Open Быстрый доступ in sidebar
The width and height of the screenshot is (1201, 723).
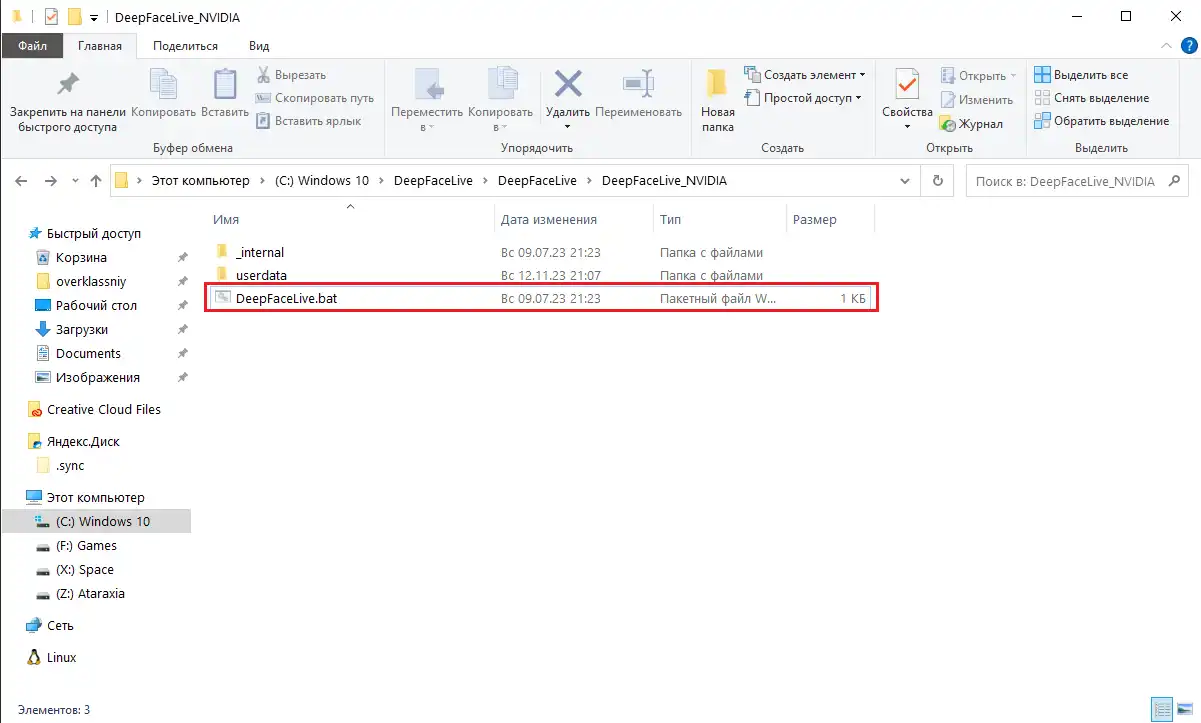tap(94, 233)
